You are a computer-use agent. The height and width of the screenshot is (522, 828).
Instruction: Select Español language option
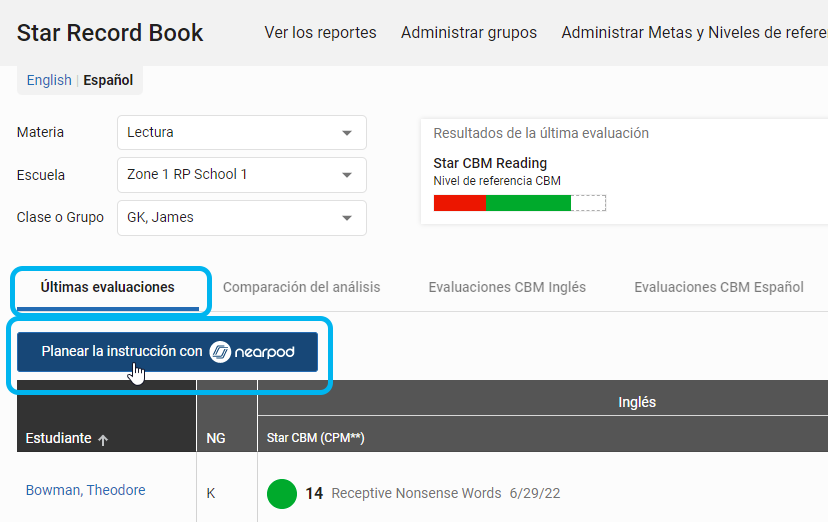pyautogui.click(x=108, y=80)
